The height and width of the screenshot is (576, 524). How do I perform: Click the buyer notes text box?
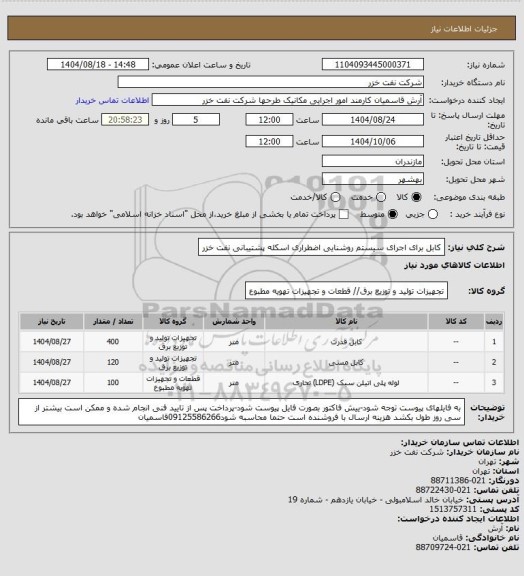pyautogui.click(x=241, y=412)
